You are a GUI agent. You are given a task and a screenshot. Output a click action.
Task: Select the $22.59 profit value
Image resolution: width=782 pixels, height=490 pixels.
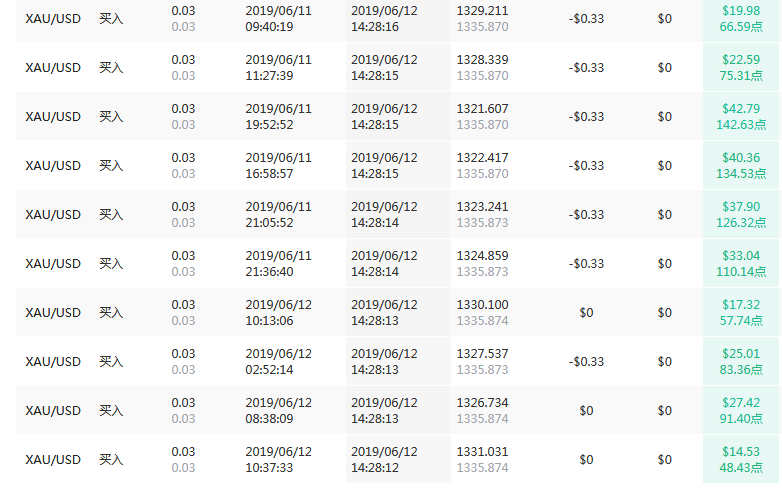[x=741, y=59]
